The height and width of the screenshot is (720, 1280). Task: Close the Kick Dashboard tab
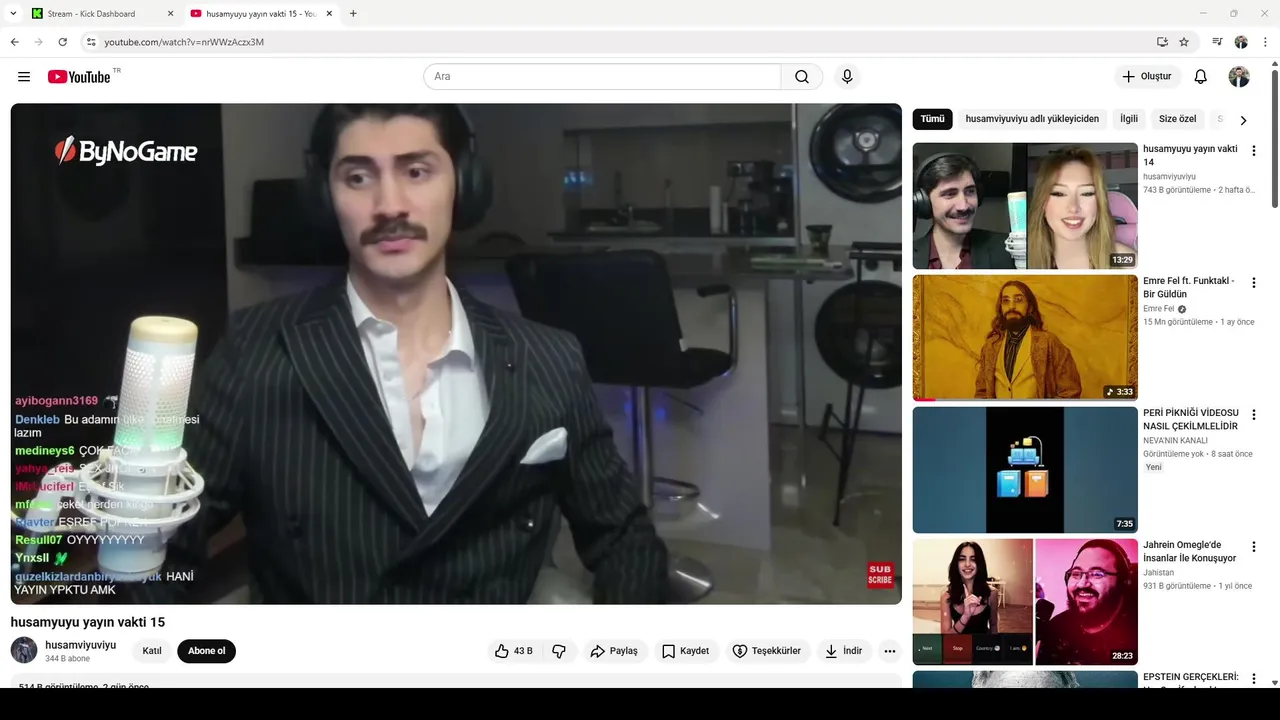[x=170, y=14]
